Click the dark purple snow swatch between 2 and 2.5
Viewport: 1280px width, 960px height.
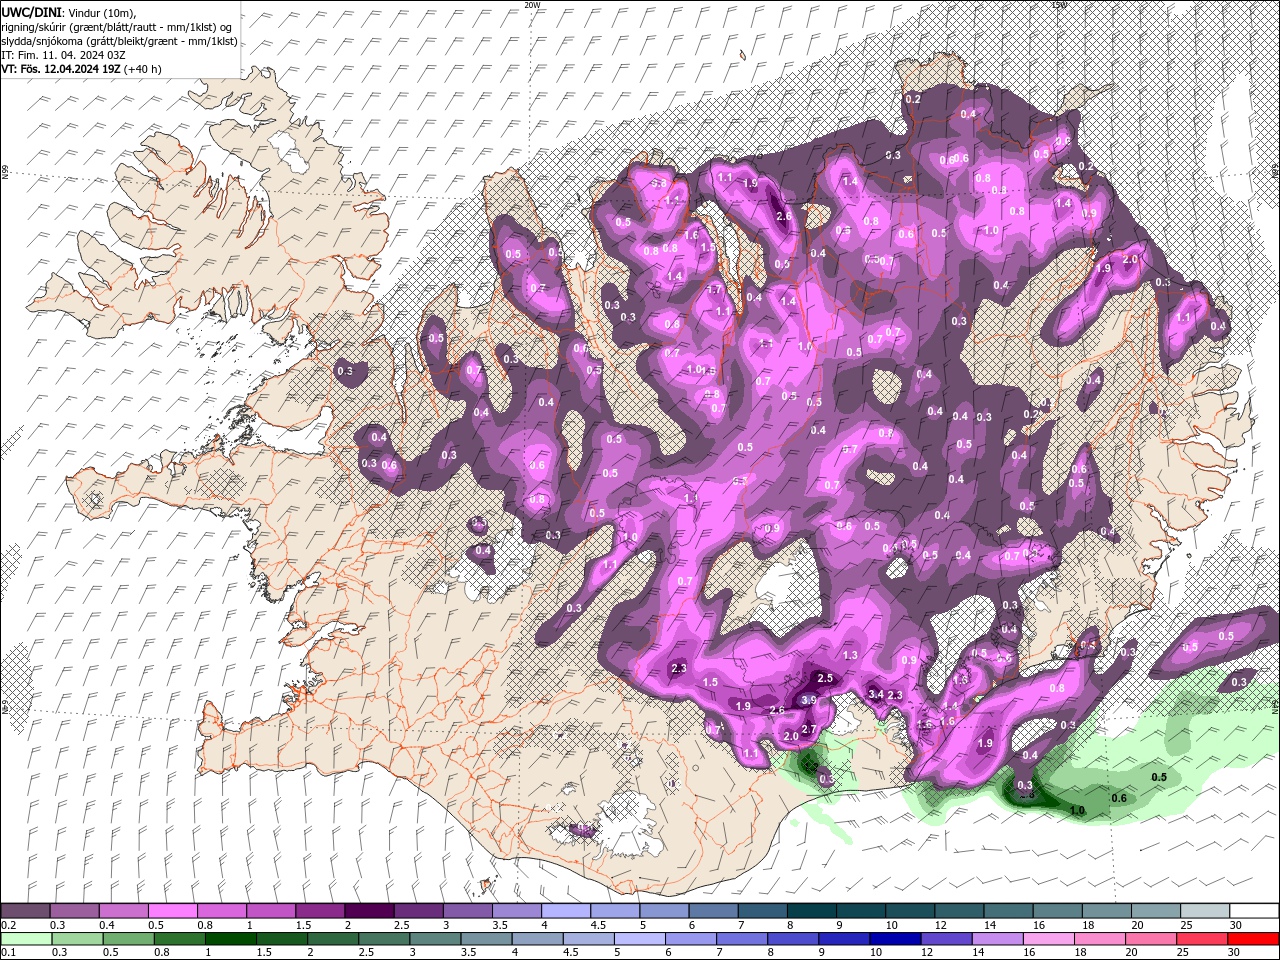click(369, 911)
